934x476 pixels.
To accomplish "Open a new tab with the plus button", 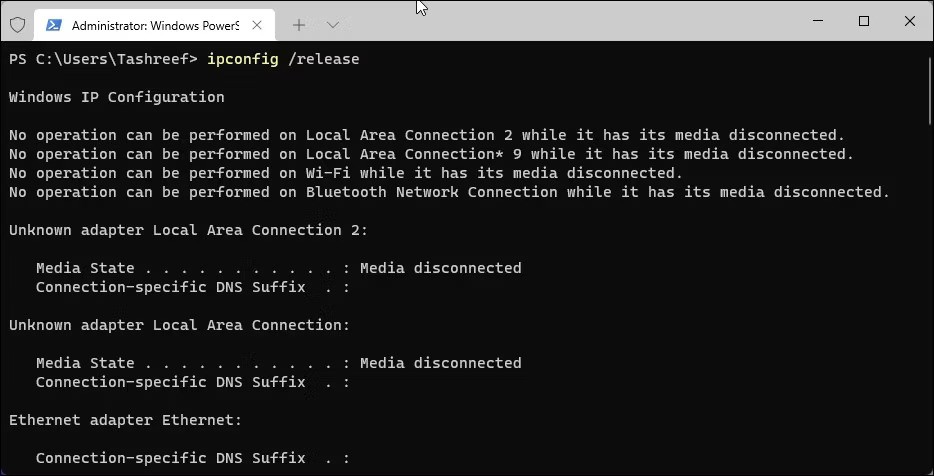I will (298, 25).
